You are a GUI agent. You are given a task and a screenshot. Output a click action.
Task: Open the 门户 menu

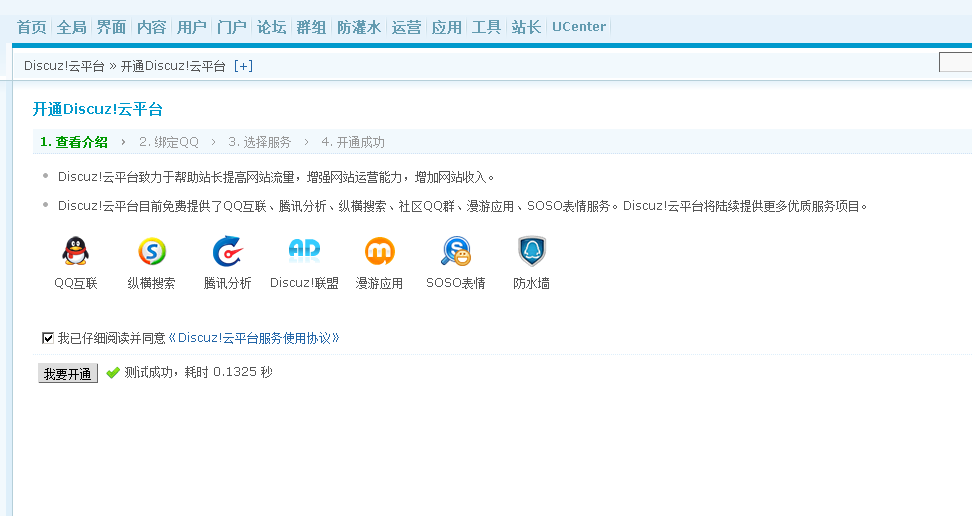coord(232,27)
